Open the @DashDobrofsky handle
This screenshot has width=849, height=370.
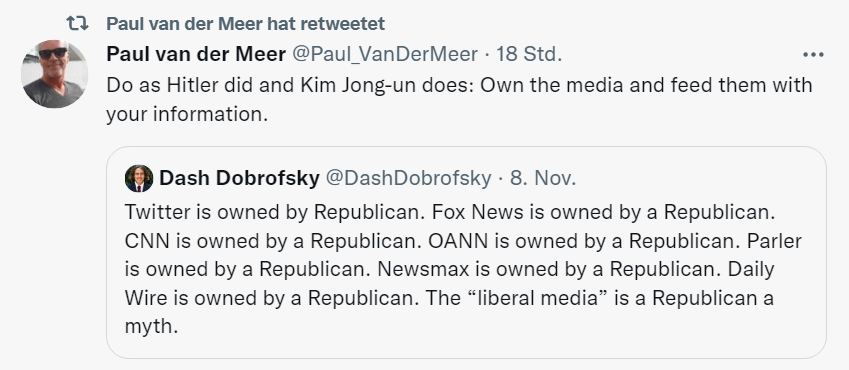click(408, 178)
